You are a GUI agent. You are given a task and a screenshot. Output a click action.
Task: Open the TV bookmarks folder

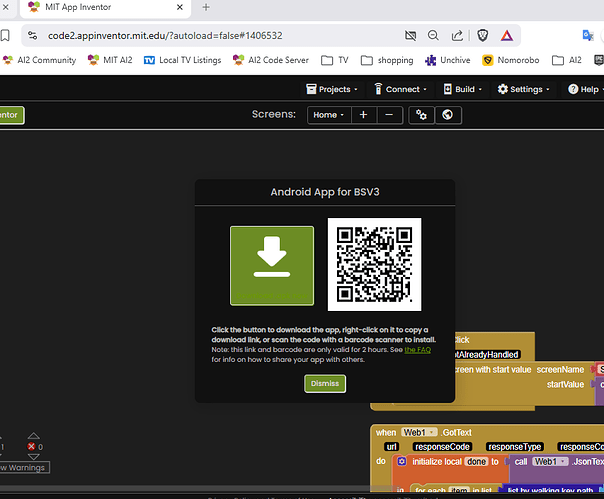click(335, 60)
